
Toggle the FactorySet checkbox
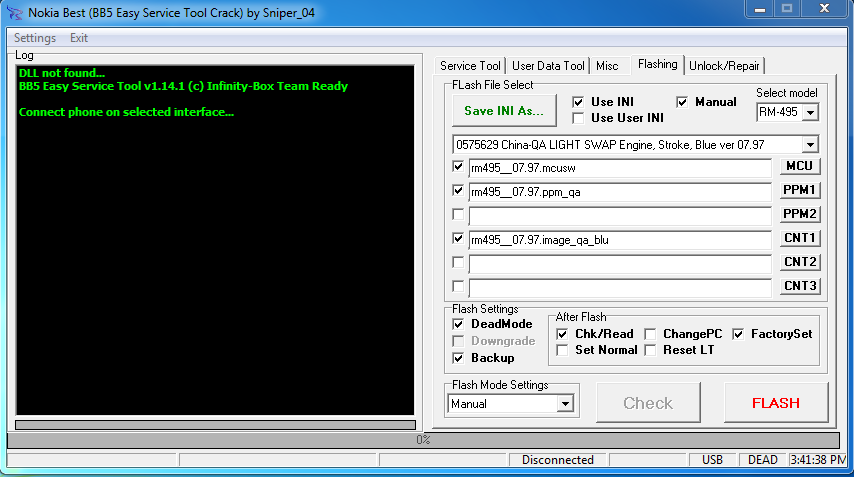click(738, 334)
